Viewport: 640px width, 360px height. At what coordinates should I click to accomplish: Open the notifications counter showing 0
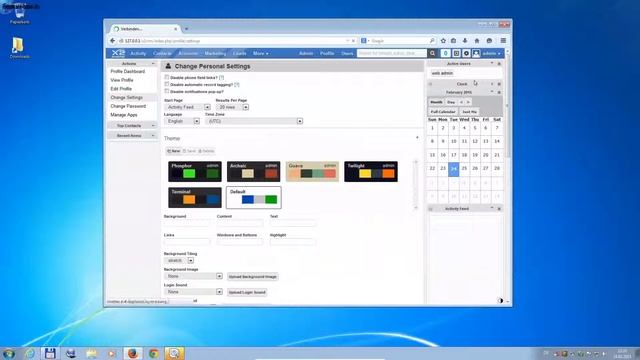(x=445, y=53)
